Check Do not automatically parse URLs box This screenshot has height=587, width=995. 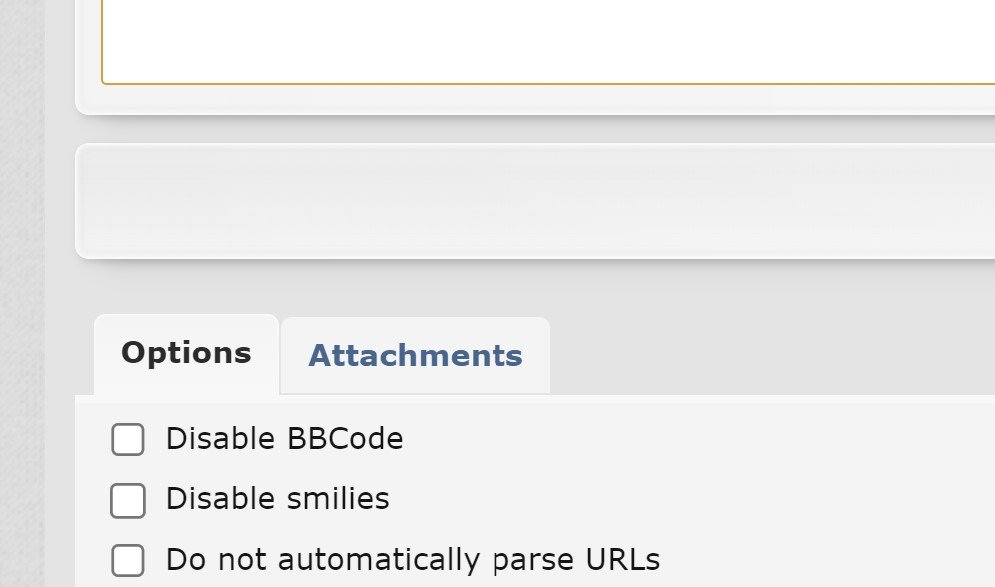[x=128, y=560]
